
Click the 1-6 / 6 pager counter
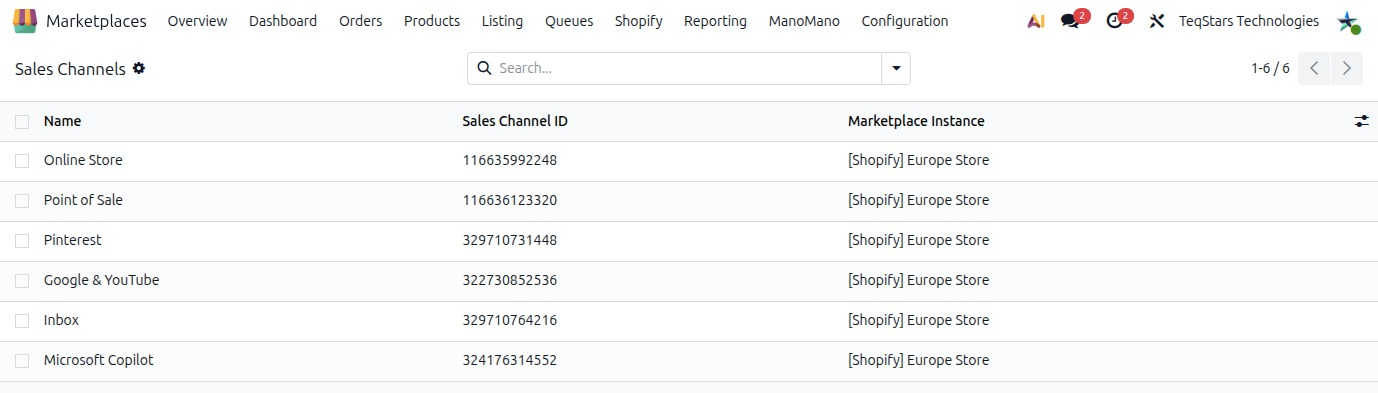(x=1270, y=68)
